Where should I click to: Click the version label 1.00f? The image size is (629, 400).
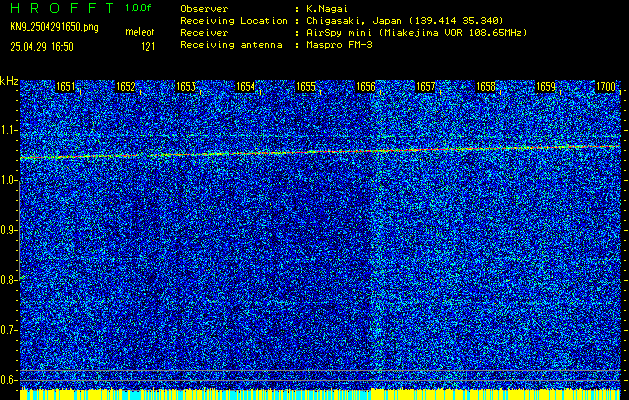138,8
